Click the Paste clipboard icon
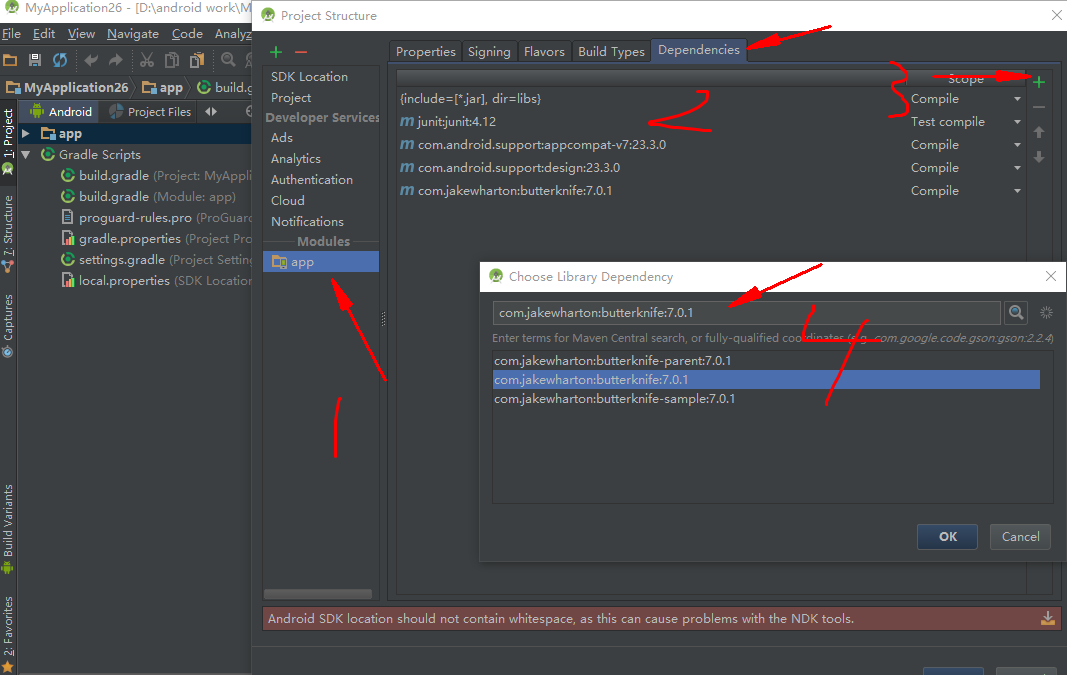This screenshot has height=675, width=1067. click(197, 61)
